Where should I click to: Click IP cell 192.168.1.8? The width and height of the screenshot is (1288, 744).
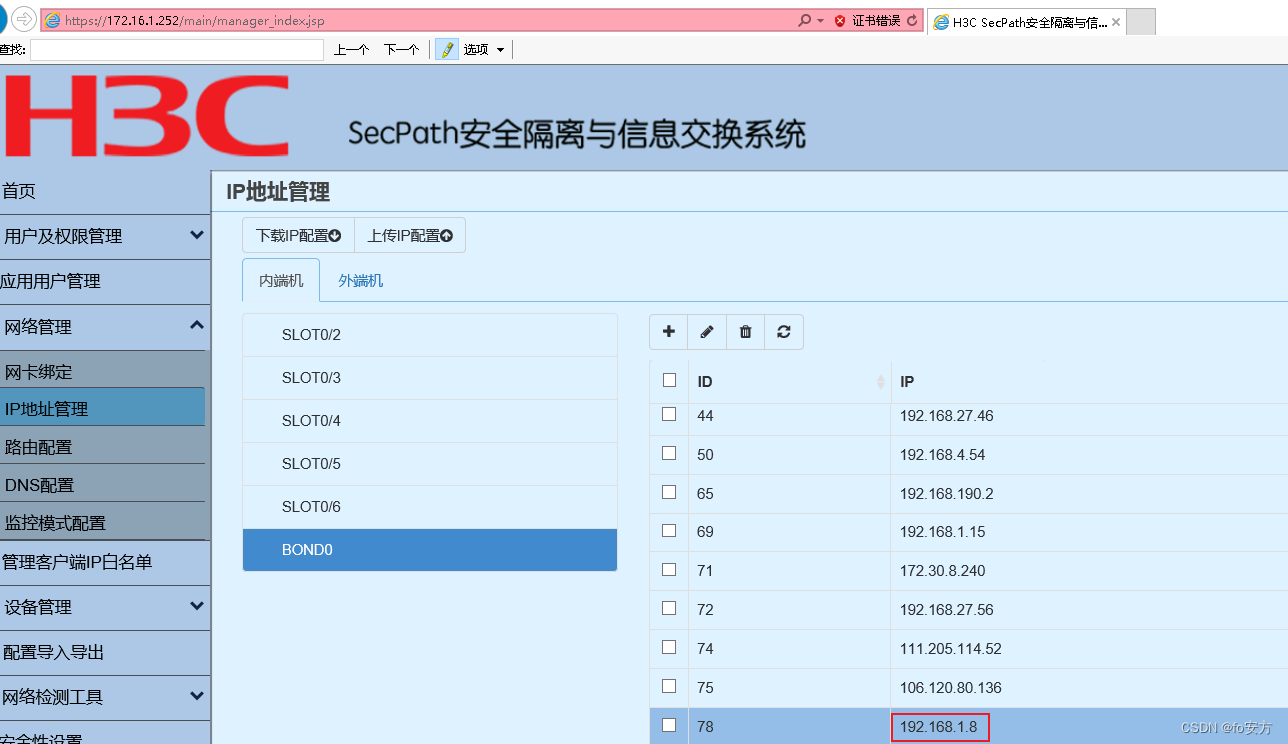[x=940, y=726]
